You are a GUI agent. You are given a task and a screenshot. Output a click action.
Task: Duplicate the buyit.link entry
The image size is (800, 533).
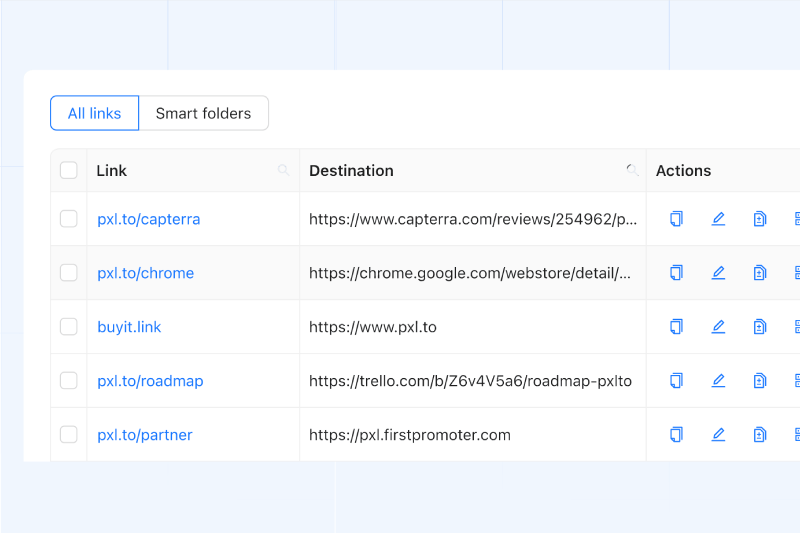pyautogui.click(x=760, y=326)
